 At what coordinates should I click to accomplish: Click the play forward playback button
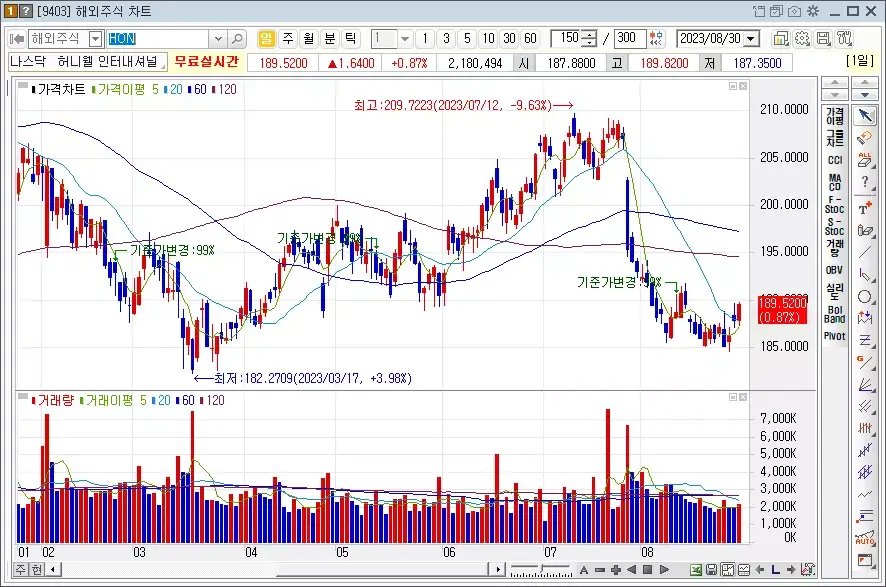click(664, 569)
